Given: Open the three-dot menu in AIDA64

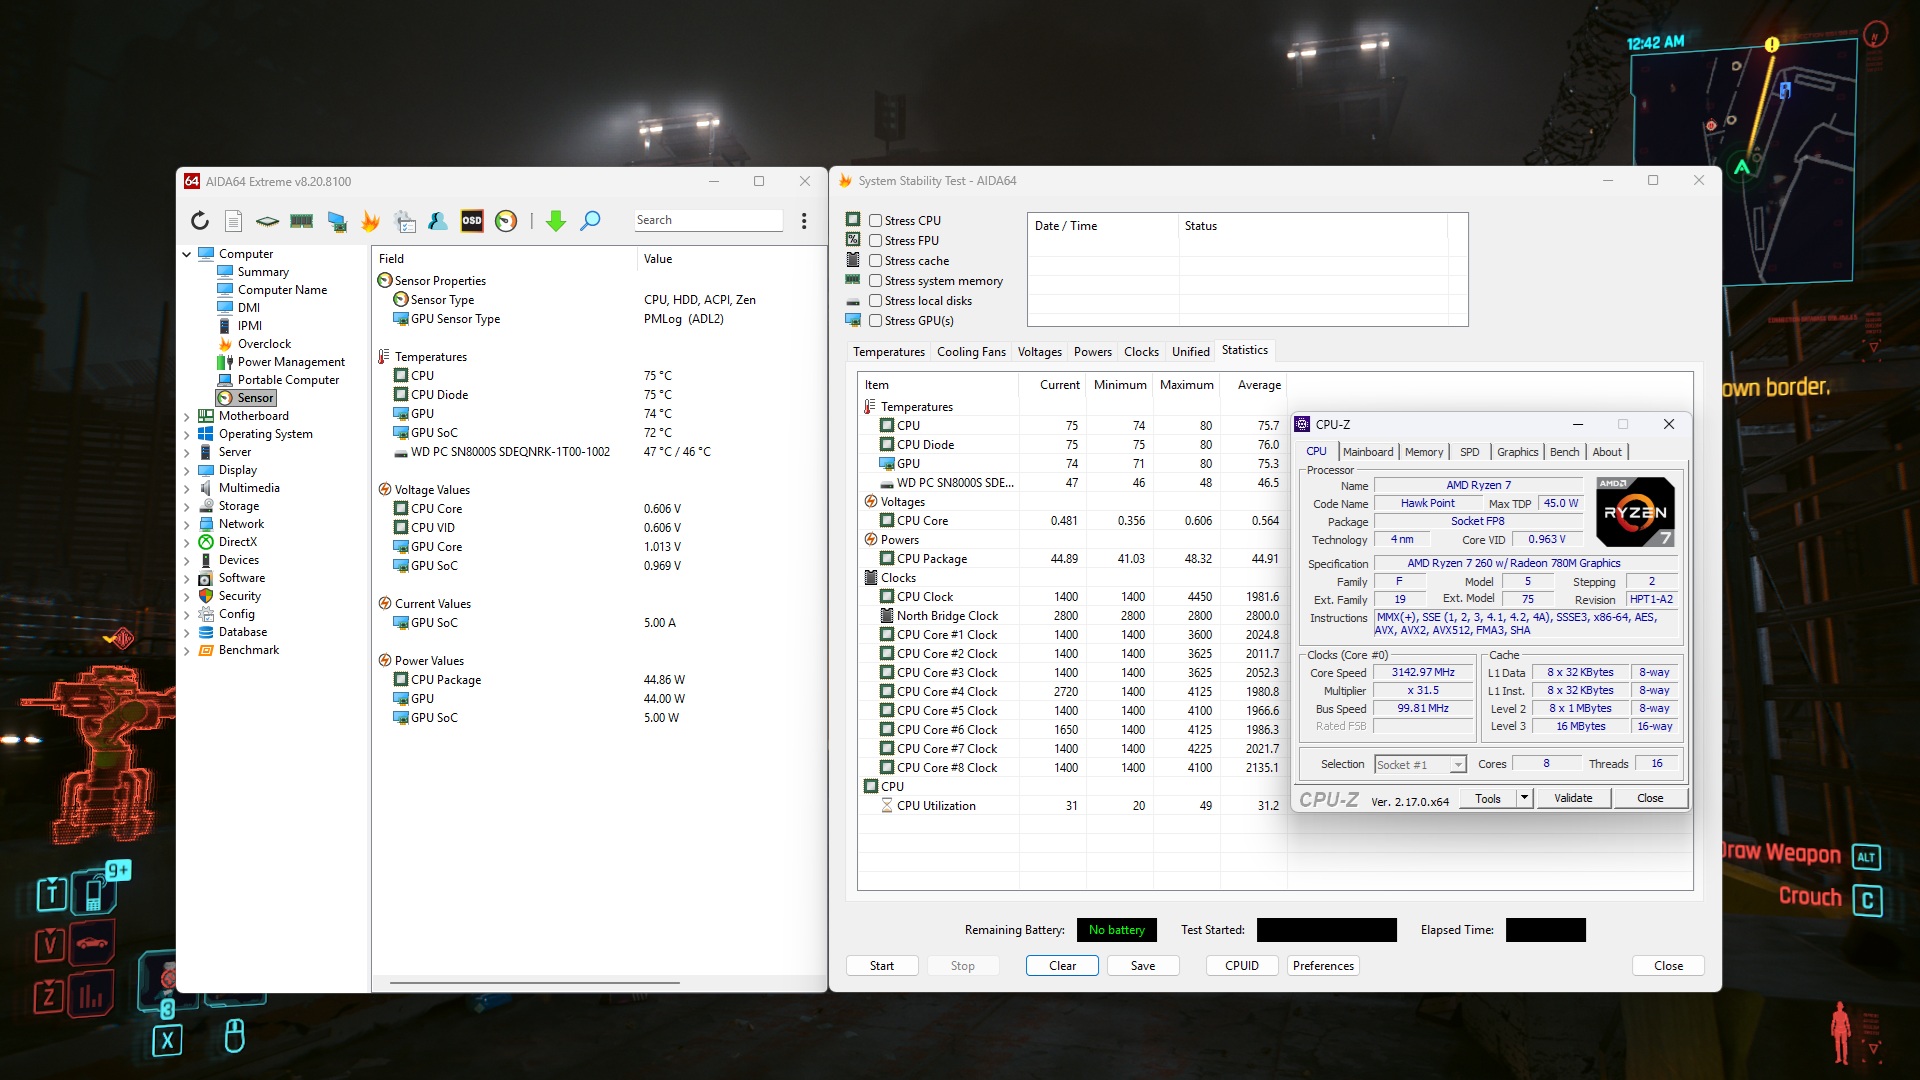Looking at the screenshot, I should point(804,221).
